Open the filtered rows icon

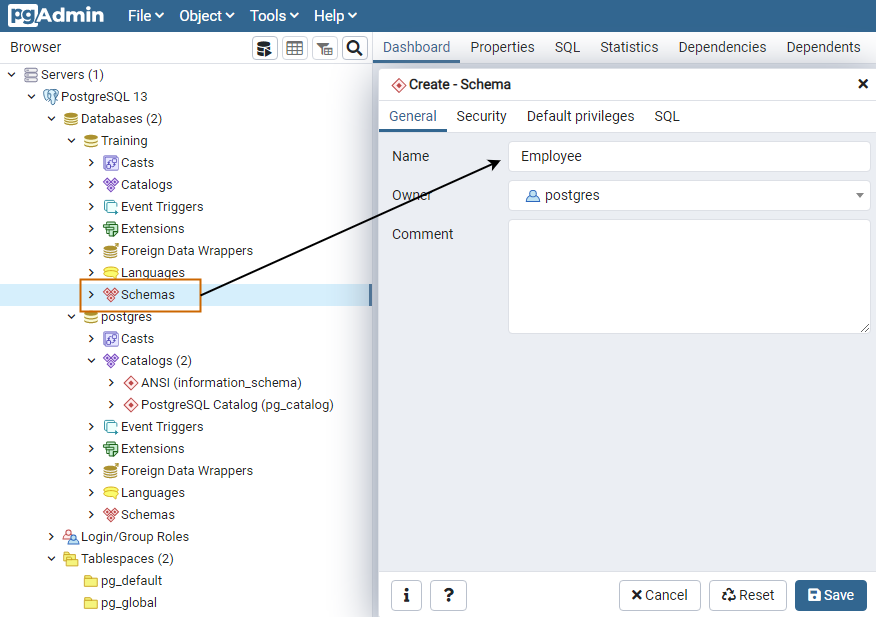[x=324, y=47]
